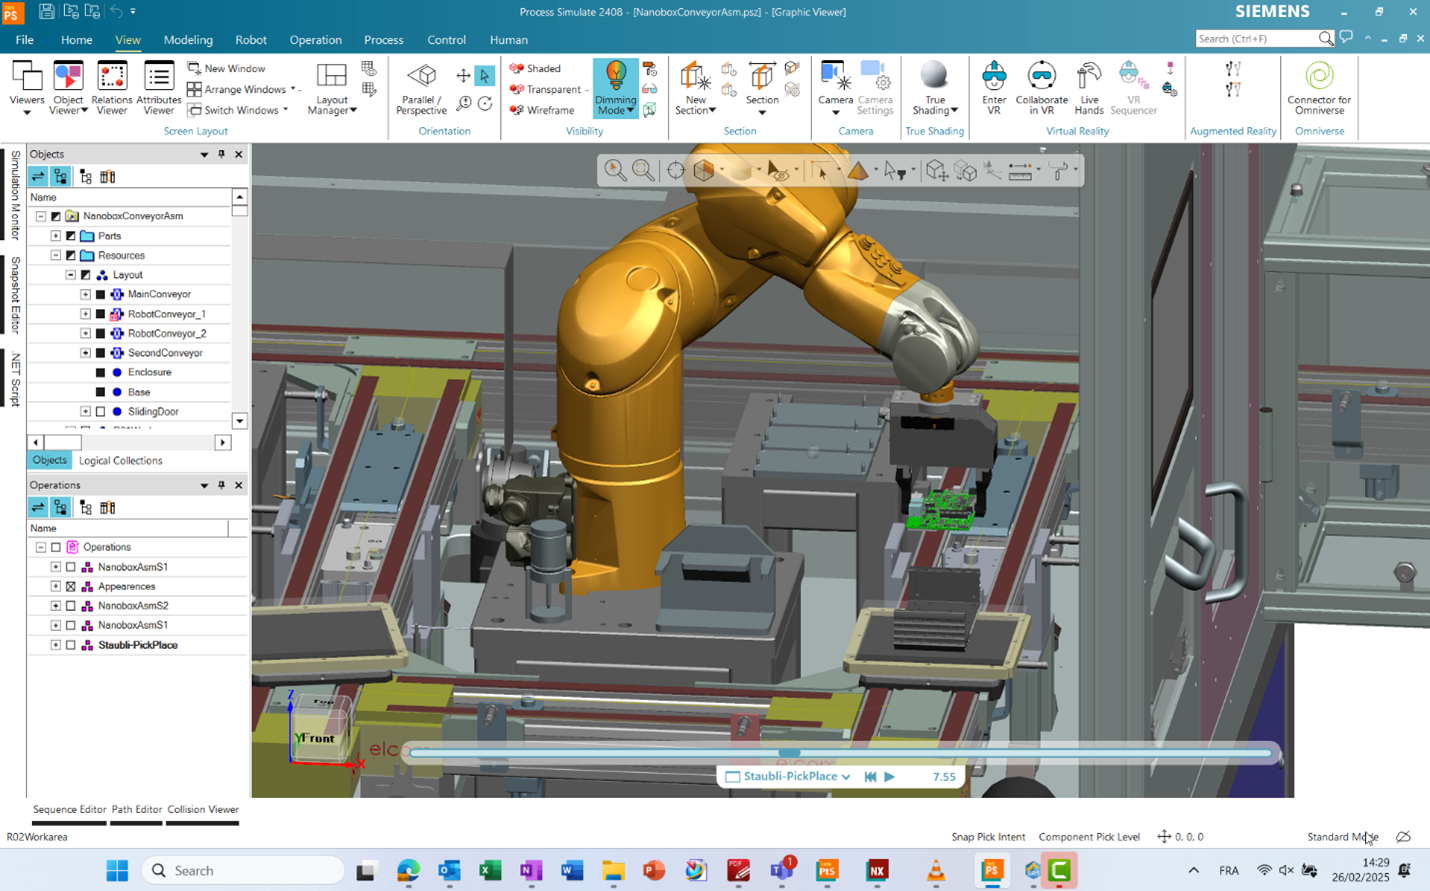Toggle Parallel / Perspective view

point(421,87)
